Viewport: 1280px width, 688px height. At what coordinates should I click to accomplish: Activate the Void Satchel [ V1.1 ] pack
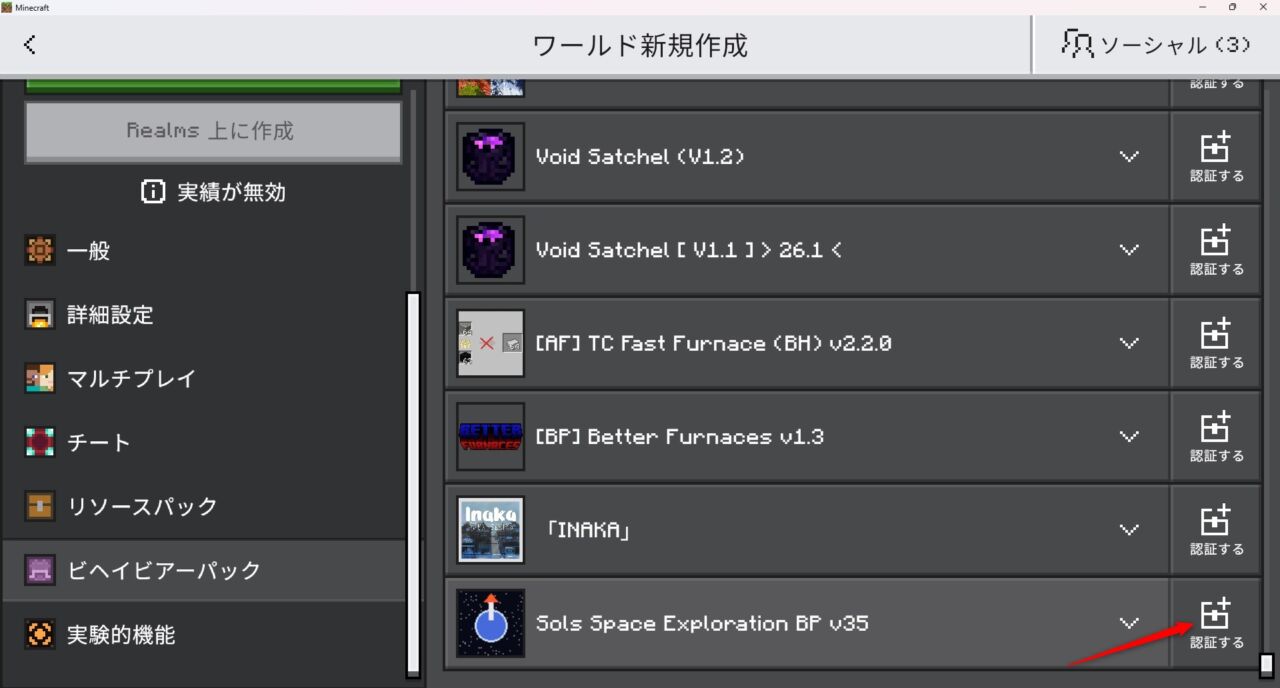1216,250
